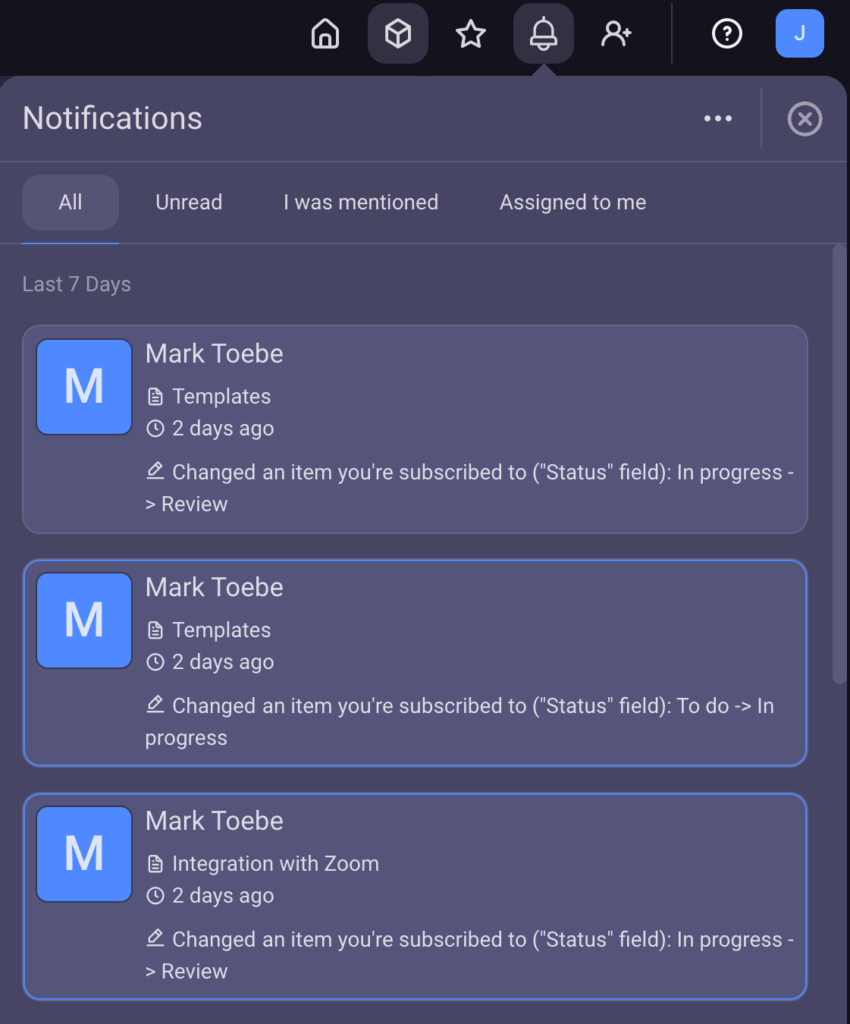View the Assigned to me tab

coord(573,202)
